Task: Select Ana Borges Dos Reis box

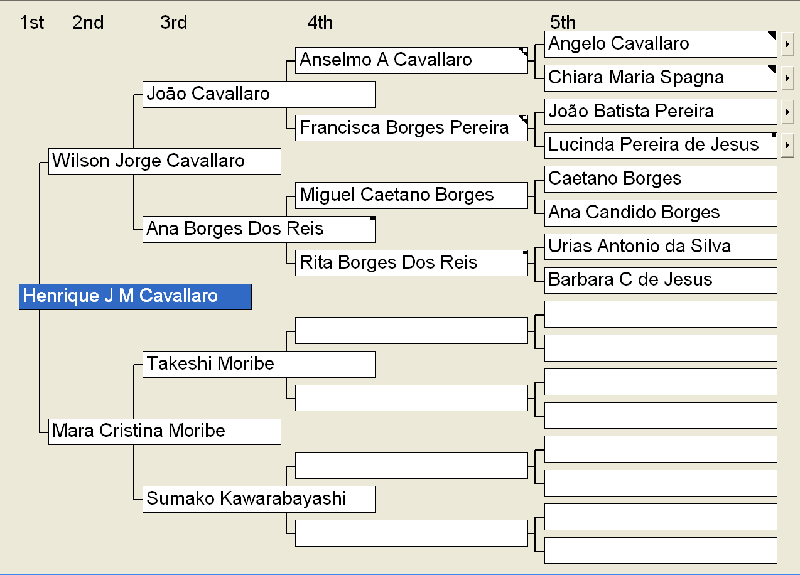Action: click(x=259, y=229)
